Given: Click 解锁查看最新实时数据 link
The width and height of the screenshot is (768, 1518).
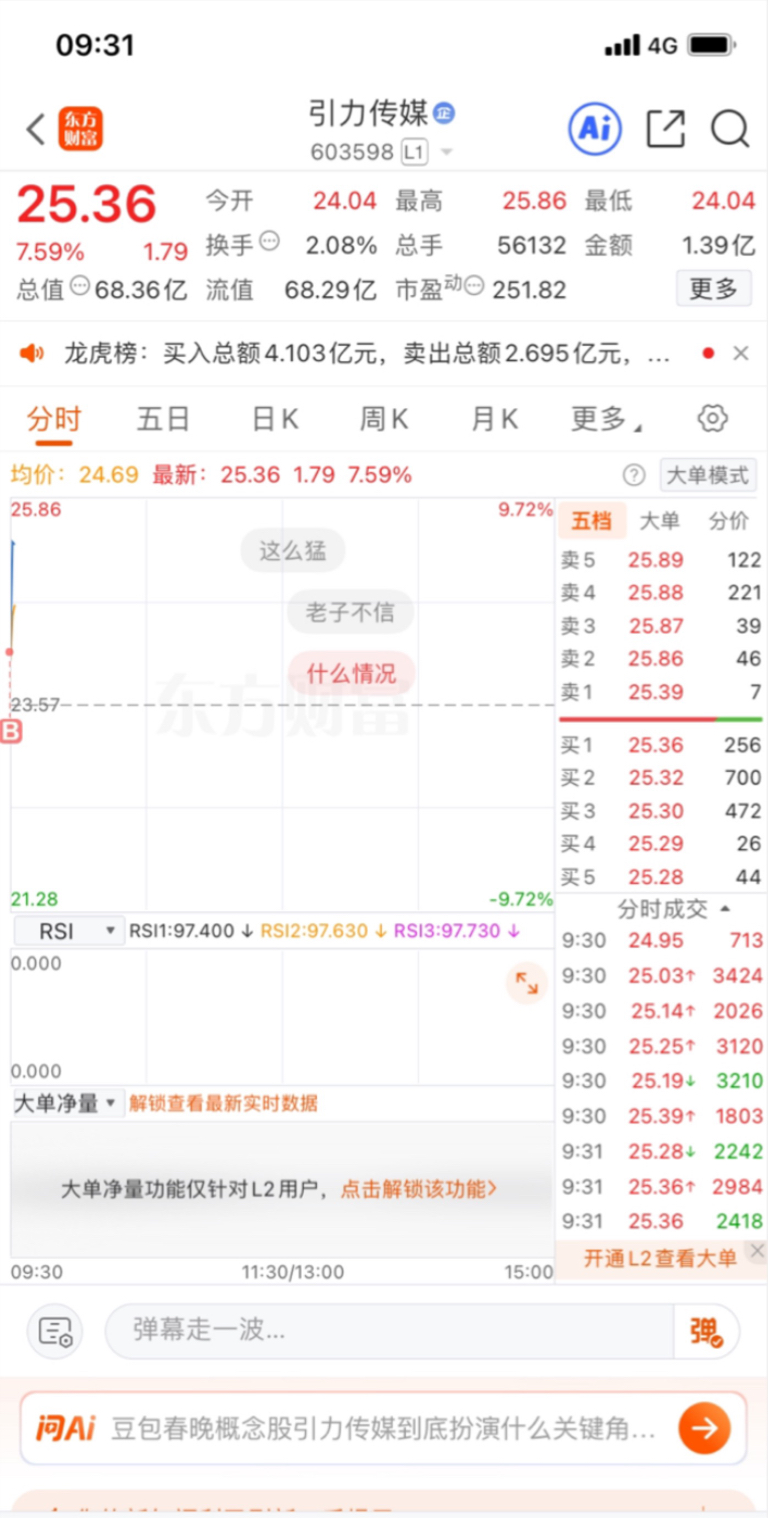Looking at the screenshot, I should pyautogui.click(x=223, y=1103).
